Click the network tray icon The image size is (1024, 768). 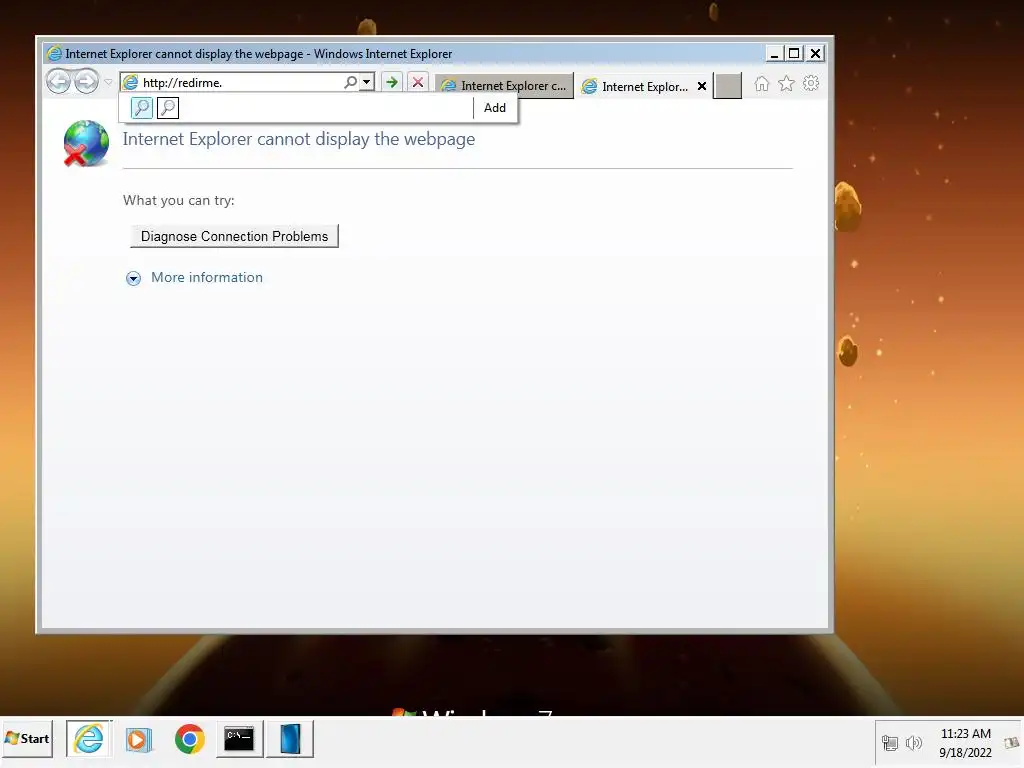coord(889,743)
